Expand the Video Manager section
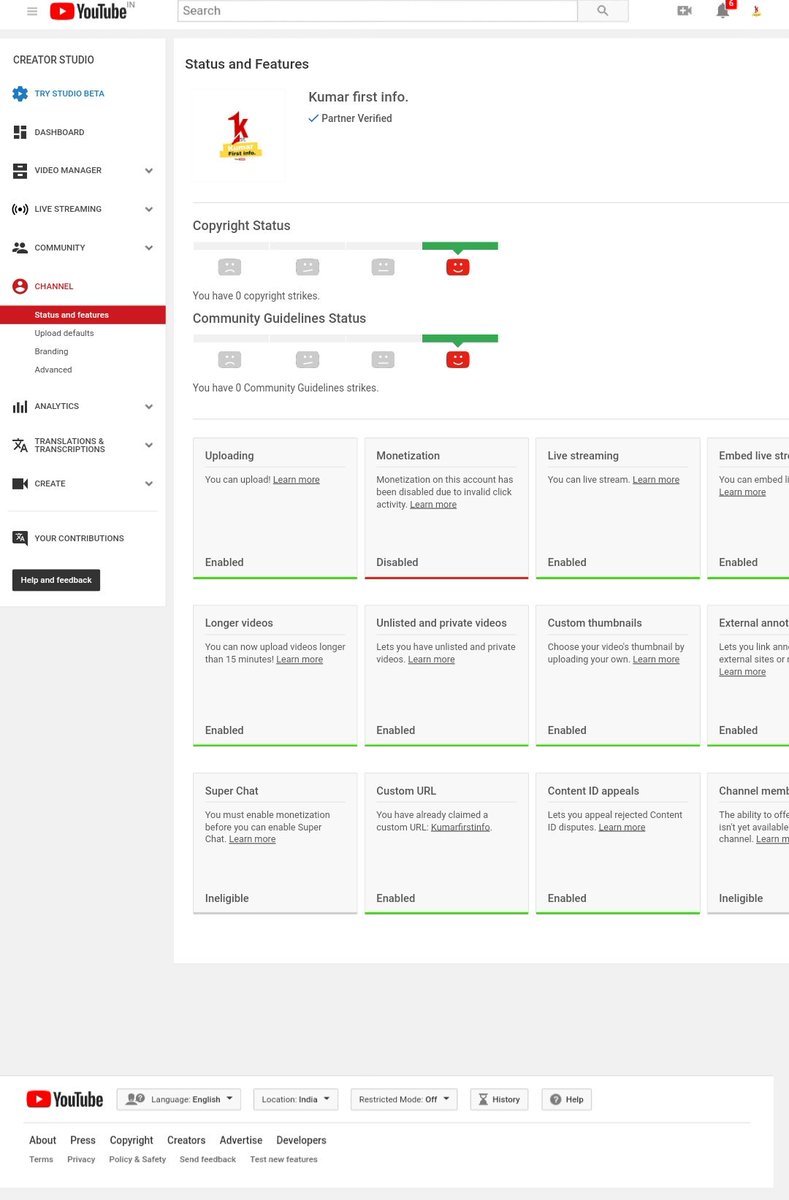Screen dimensions: 789x1200 [149, 171]
